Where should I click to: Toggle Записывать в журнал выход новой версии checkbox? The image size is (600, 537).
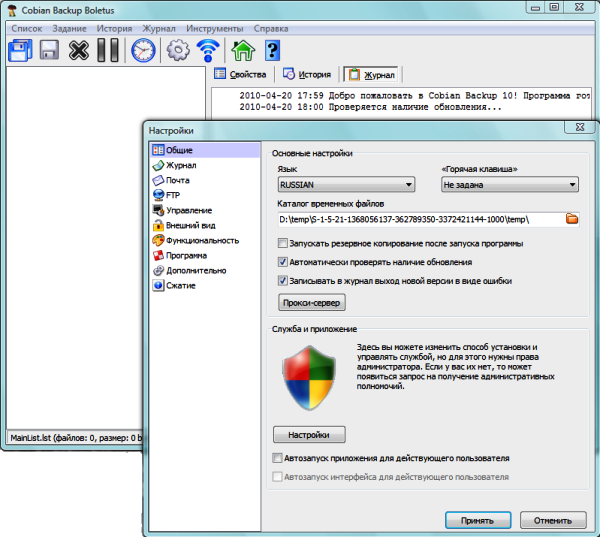click(x=282, y=281)
